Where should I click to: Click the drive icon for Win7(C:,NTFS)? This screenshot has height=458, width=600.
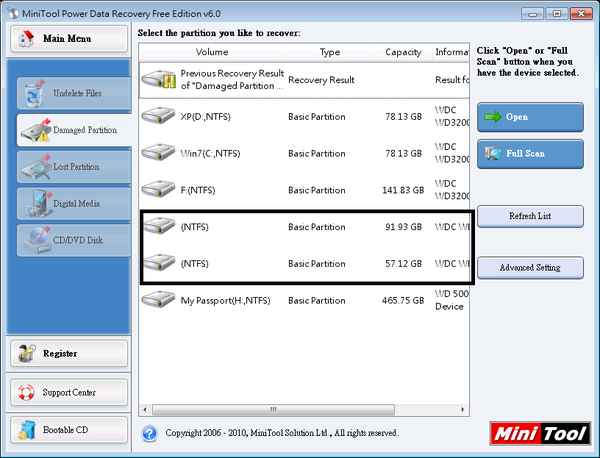tap(158, 152)
